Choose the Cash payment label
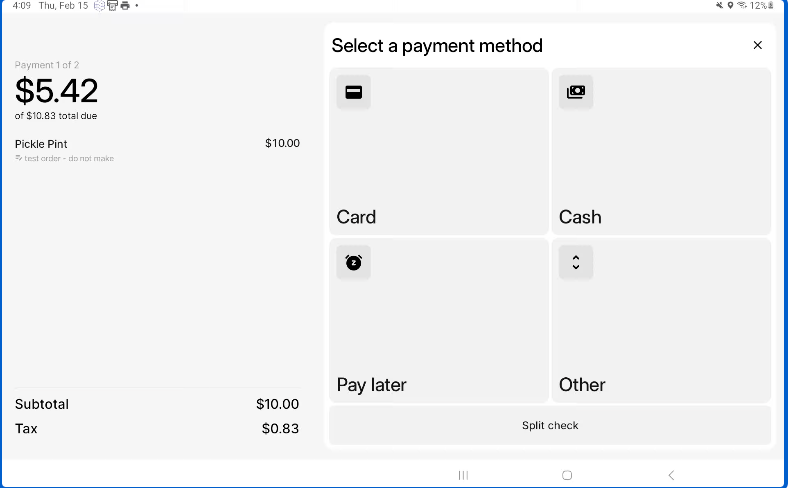788x488 pixels. coord(580,217)
